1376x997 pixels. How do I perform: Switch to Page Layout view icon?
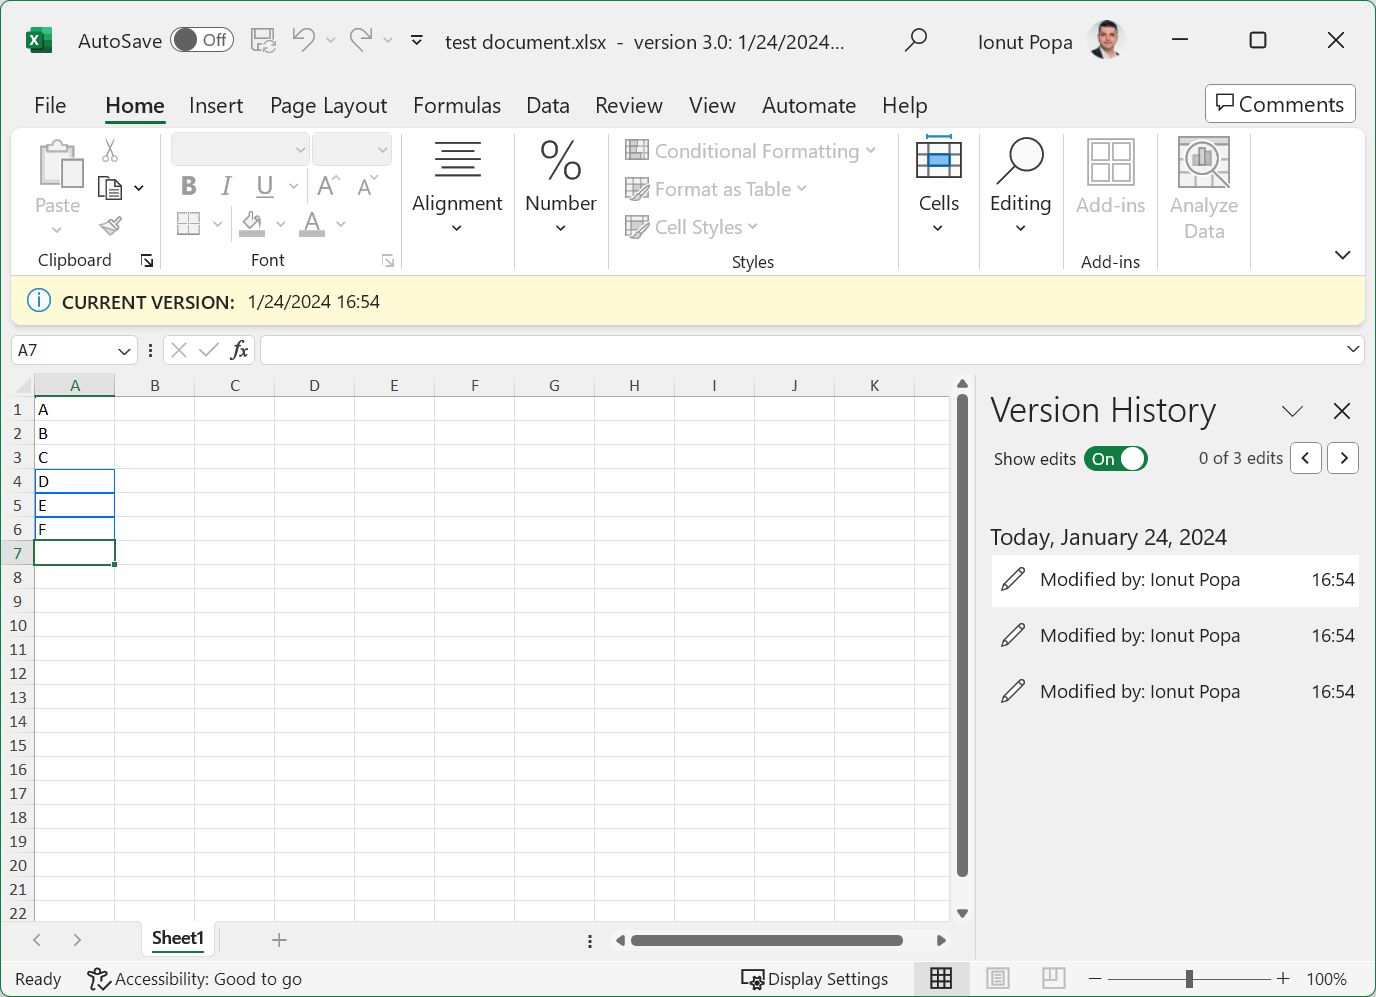[x=997, y=978]
